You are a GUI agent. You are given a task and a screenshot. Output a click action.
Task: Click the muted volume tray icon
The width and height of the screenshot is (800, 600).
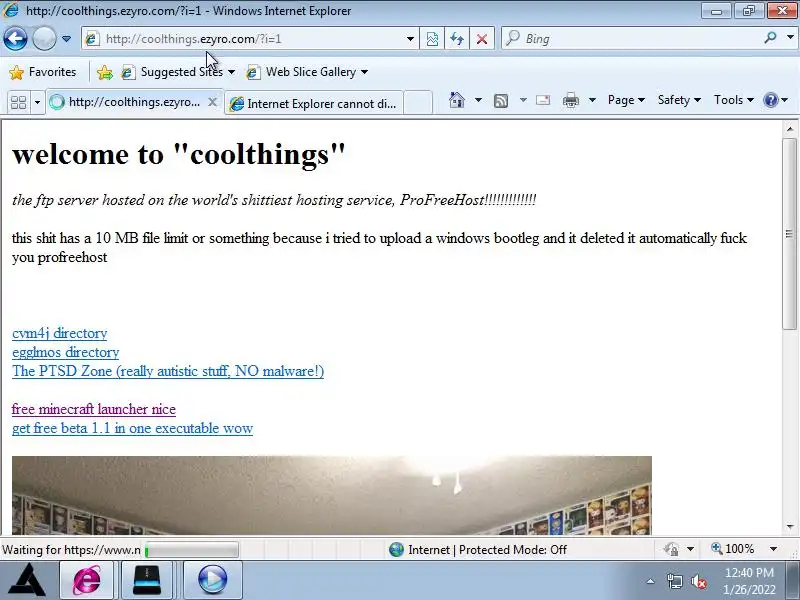[698, 582]
